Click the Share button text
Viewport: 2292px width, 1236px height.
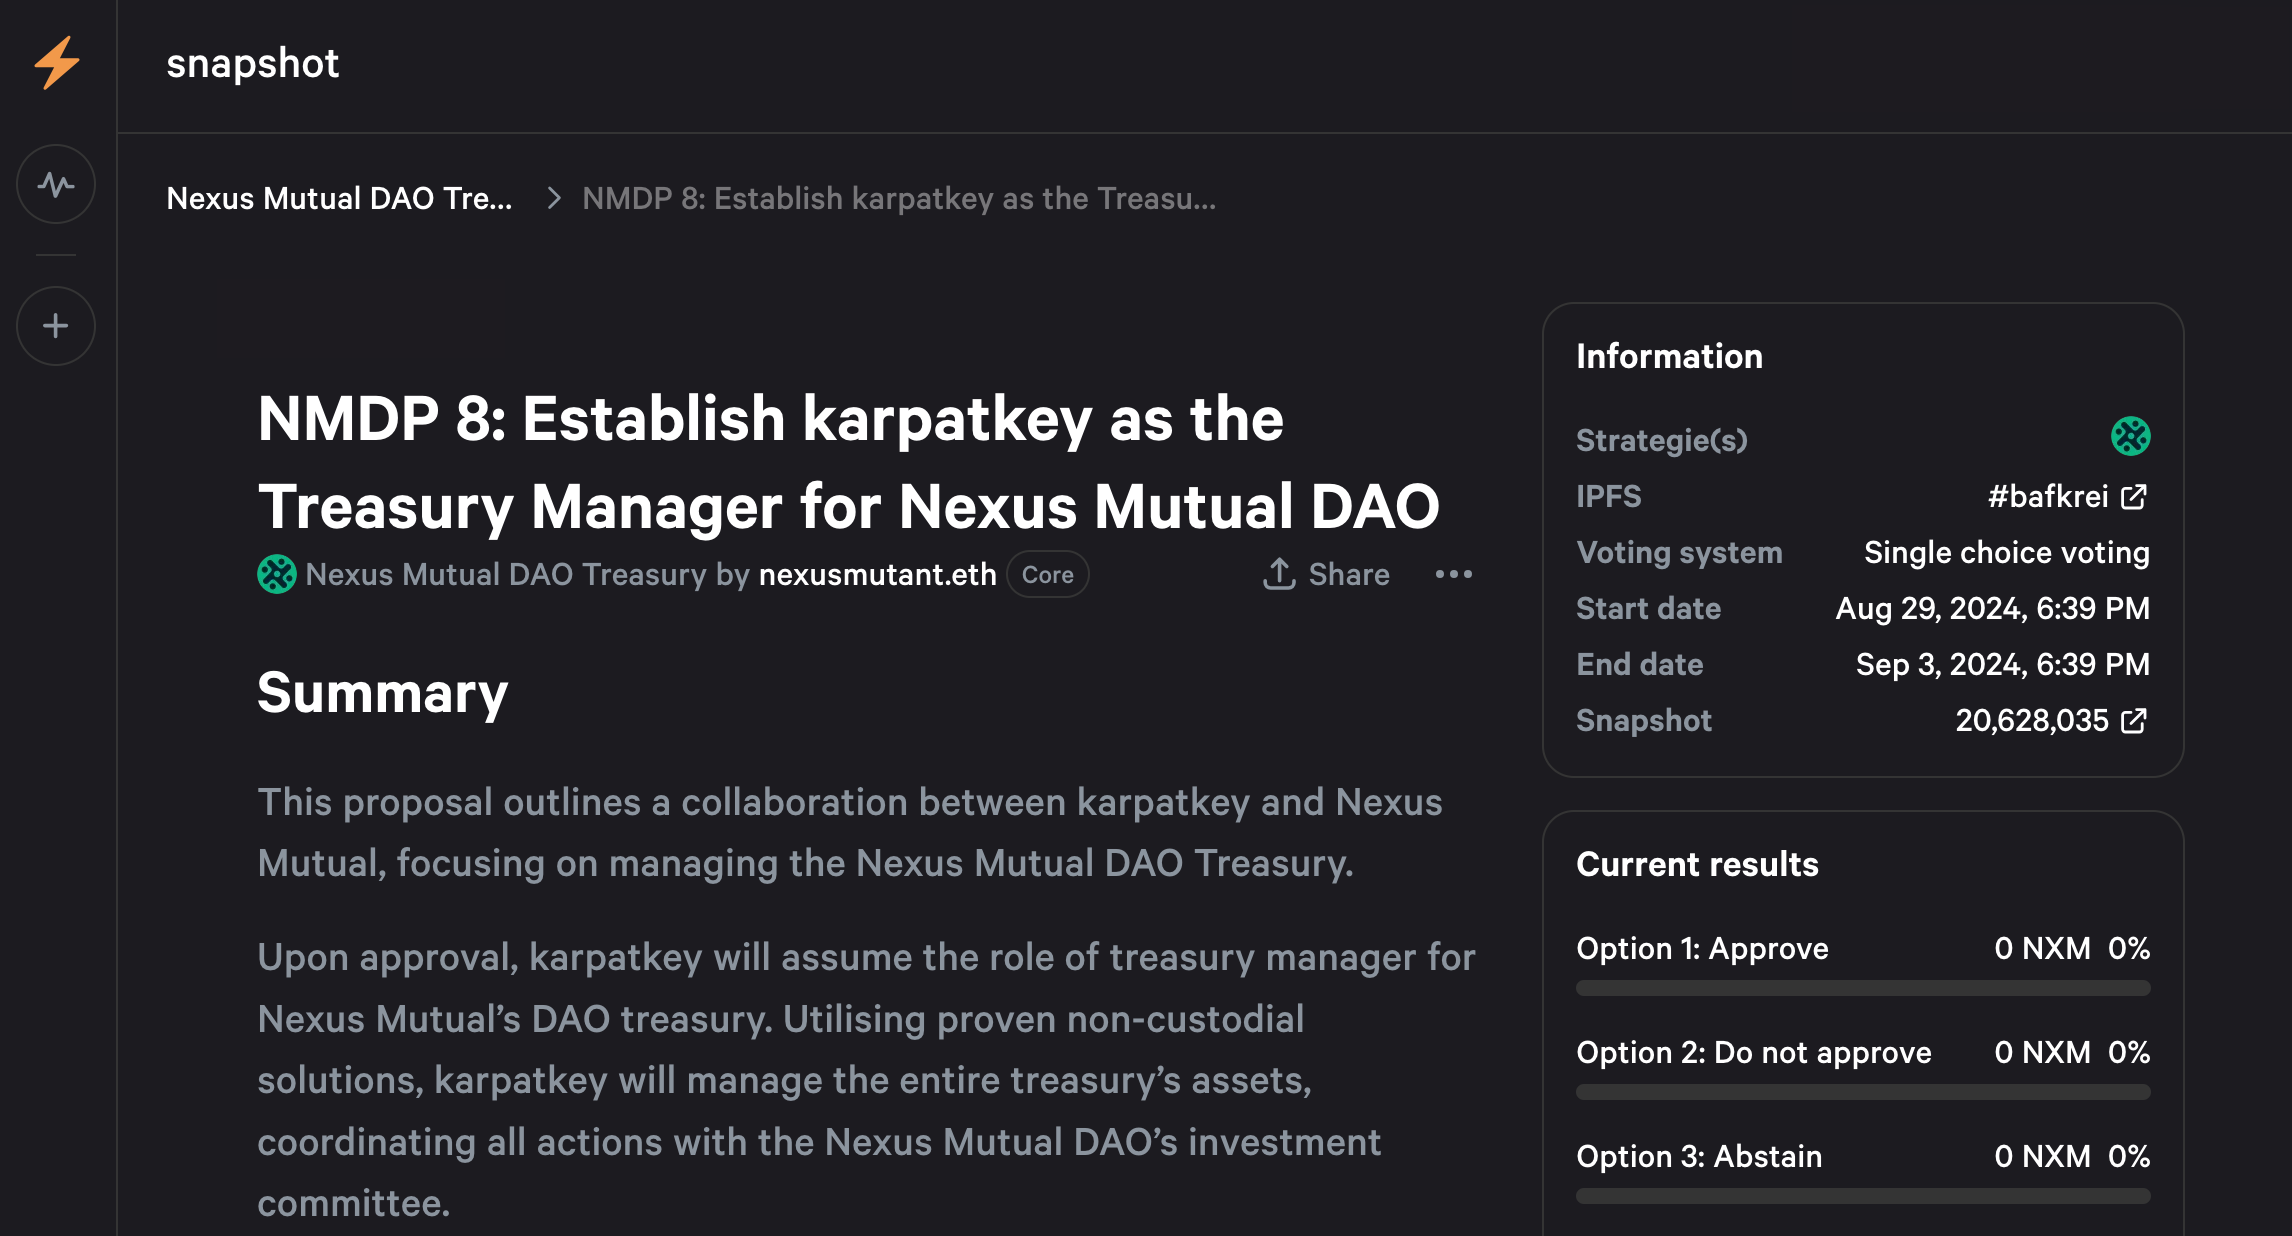(1348, 575)
